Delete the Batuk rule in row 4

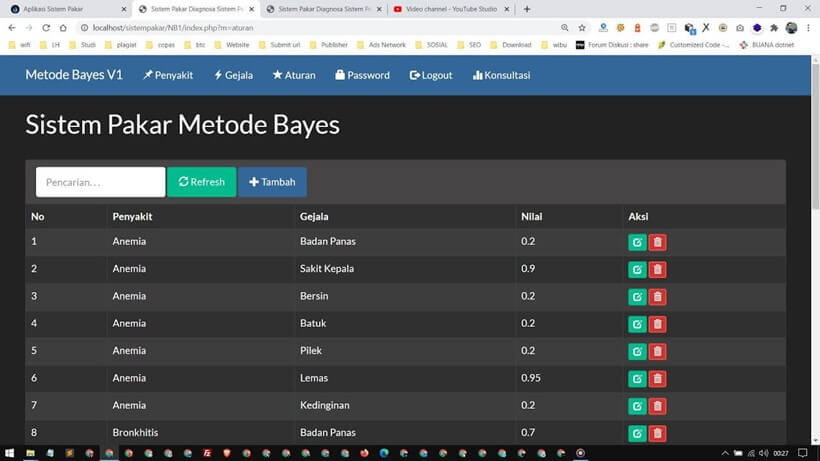click(x=657, y=323)
